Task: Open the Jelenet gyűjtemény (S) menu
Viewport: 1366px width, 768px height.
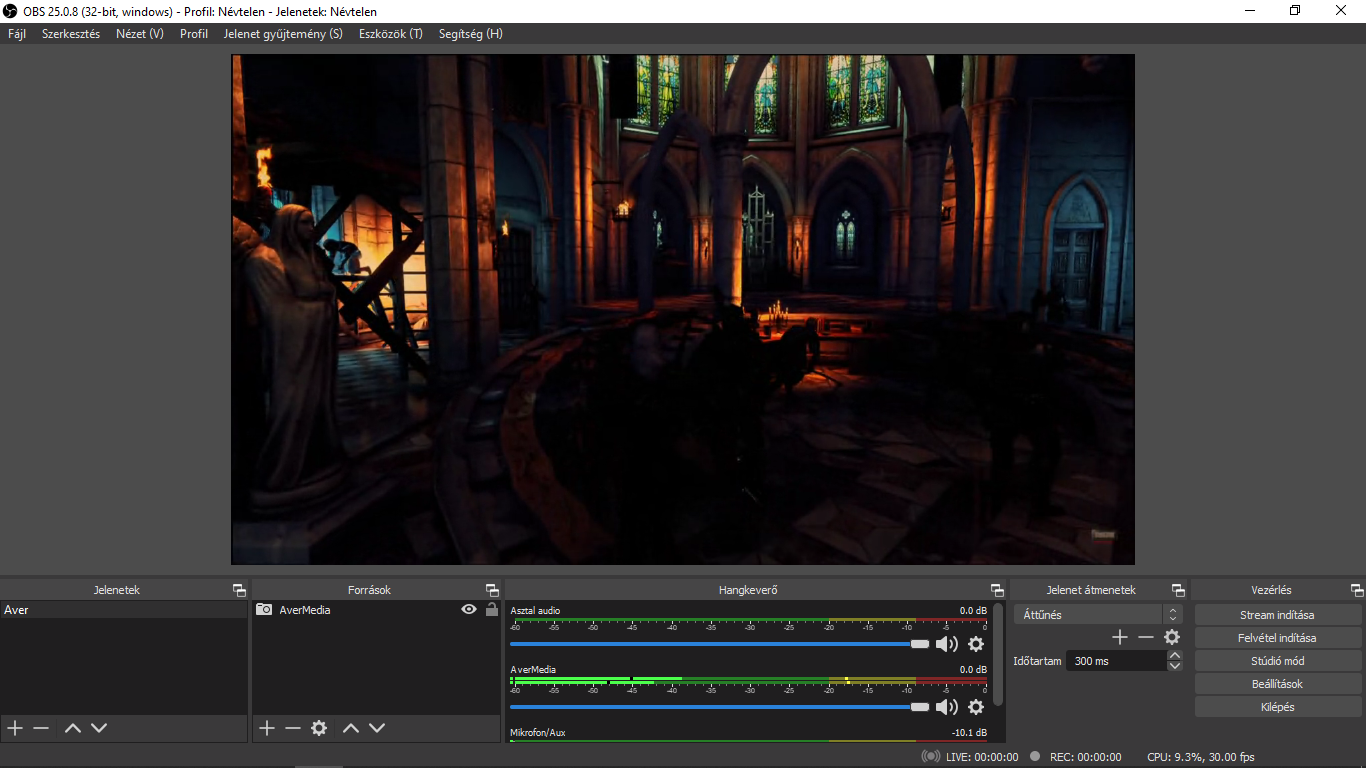Action: pos(283,34)
